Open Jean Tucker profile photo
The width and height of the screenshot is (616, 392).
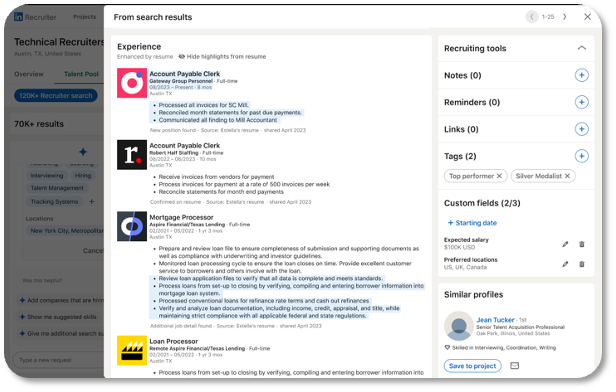click(x=458, y=326)
